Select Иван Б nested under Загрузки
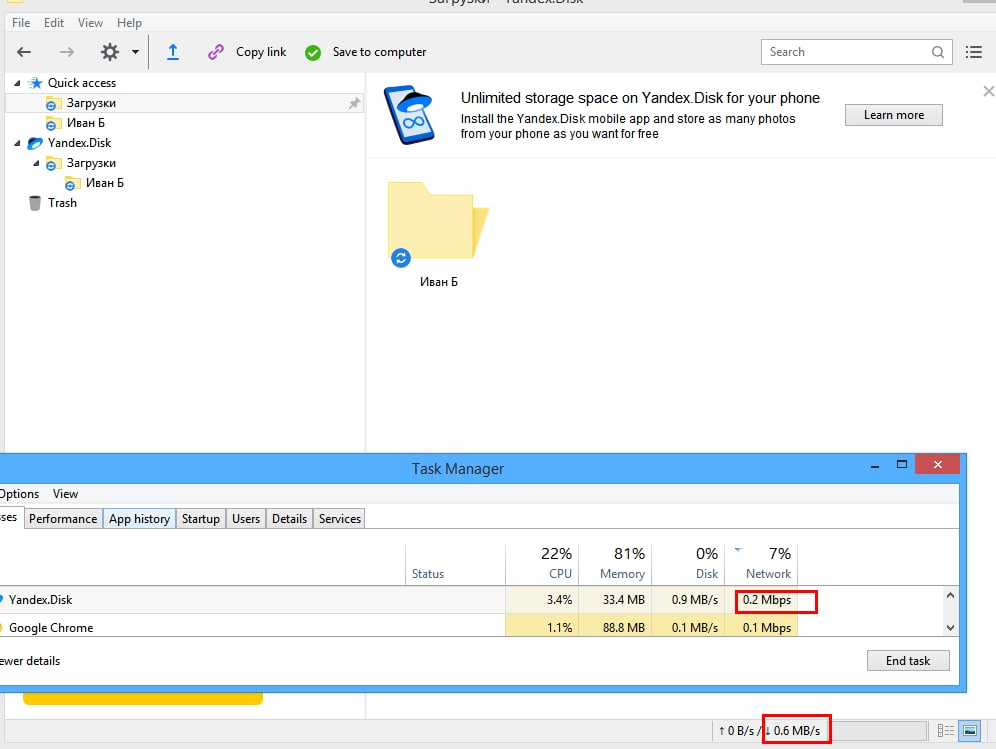 coord(105,183)
